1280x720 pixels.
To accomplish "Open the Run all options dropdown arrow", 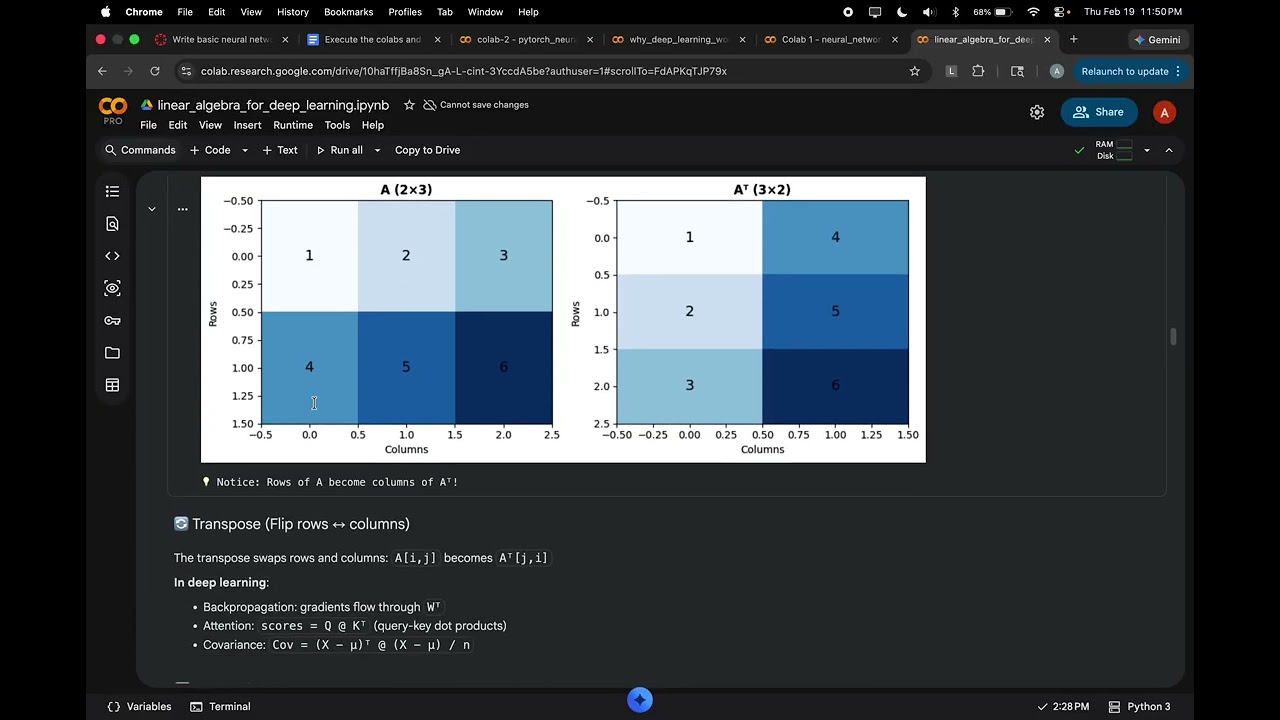I will pos(377,150).
